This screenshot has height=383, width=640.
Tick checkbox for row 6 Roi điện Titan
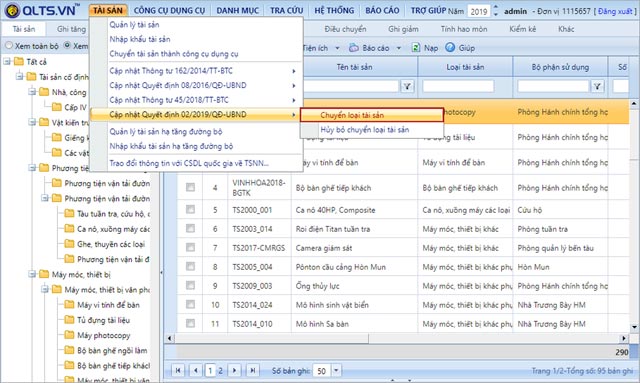coord(190,228)
